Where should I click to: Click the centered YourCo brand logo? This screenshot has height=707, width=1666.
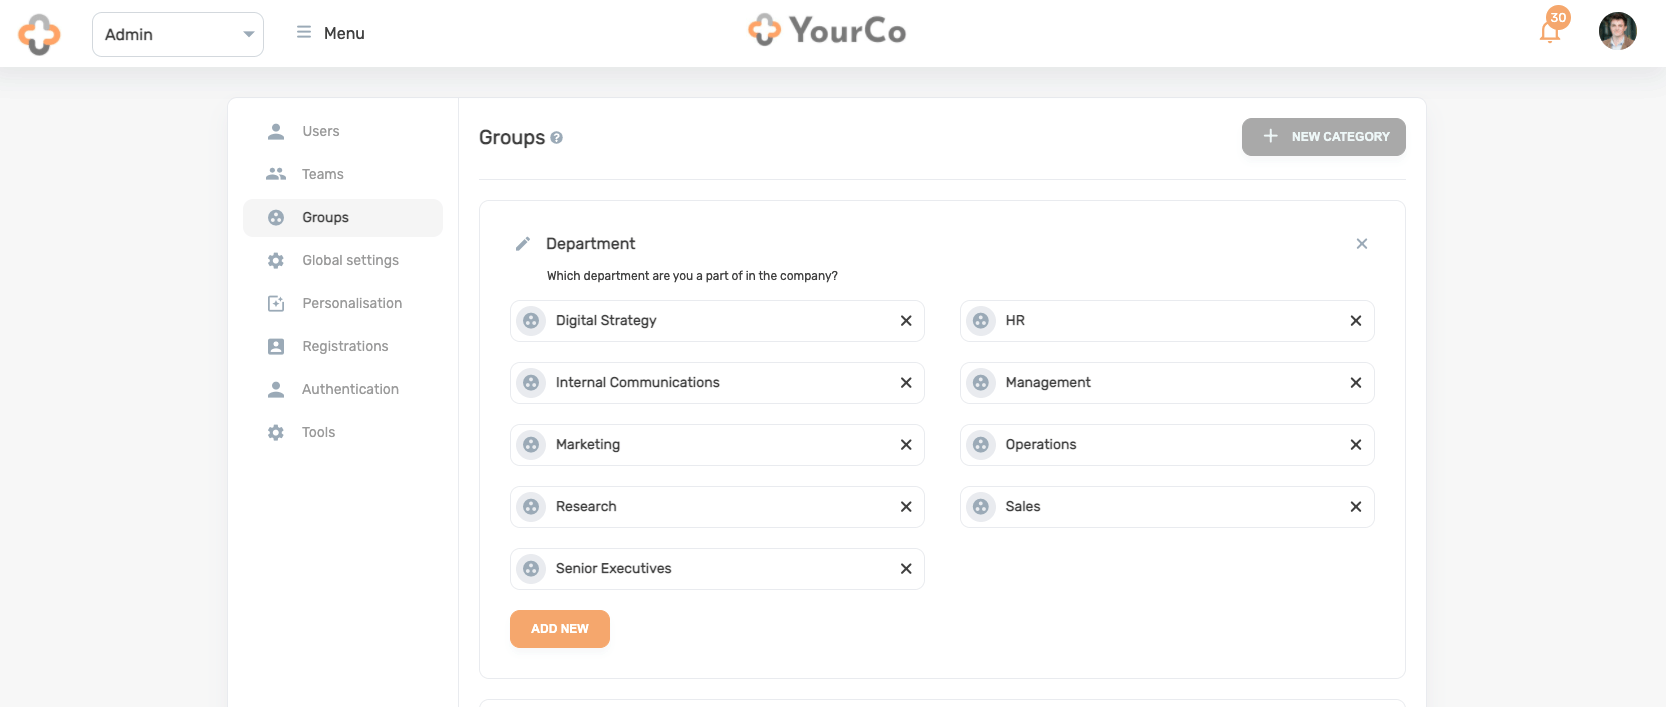[x=827, y=30]
